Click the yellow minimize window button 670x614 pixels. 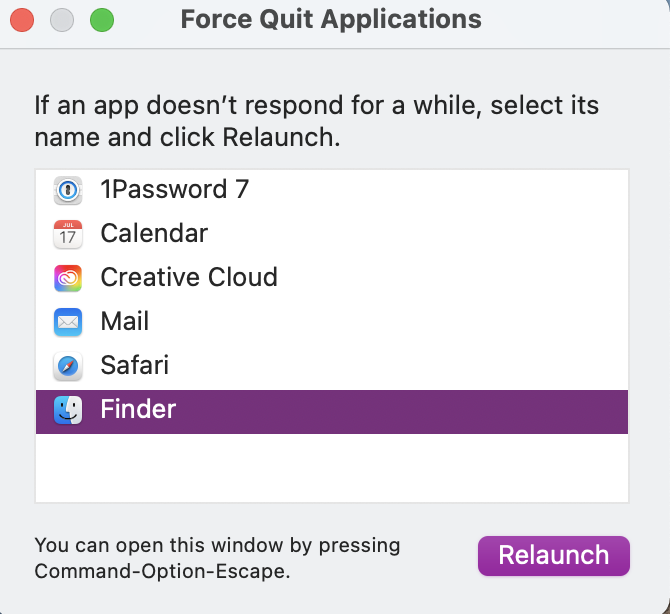click(x=62, y=19)
